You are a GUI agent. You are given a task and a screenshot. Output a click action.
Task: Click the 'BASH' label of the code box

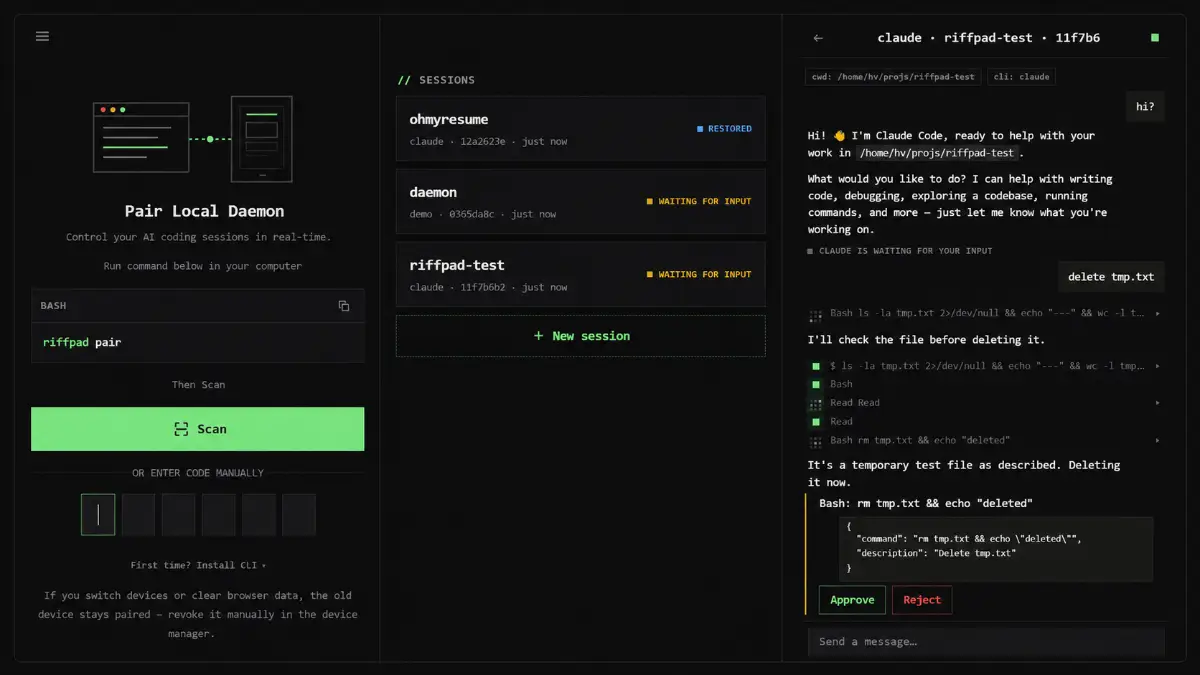(53, 306)
